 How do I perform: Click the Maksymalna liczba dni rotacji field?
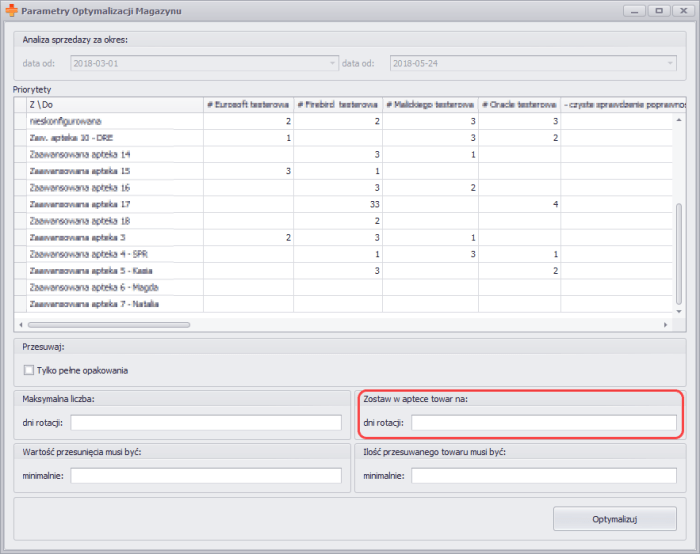coord(206,423)
